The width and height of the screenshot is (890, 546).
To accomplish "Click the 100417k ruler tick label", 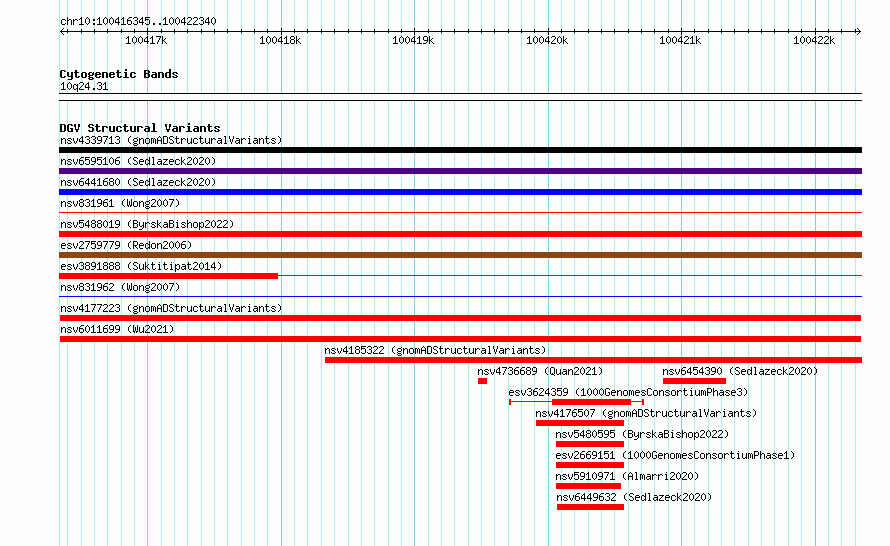I will 146,40.
